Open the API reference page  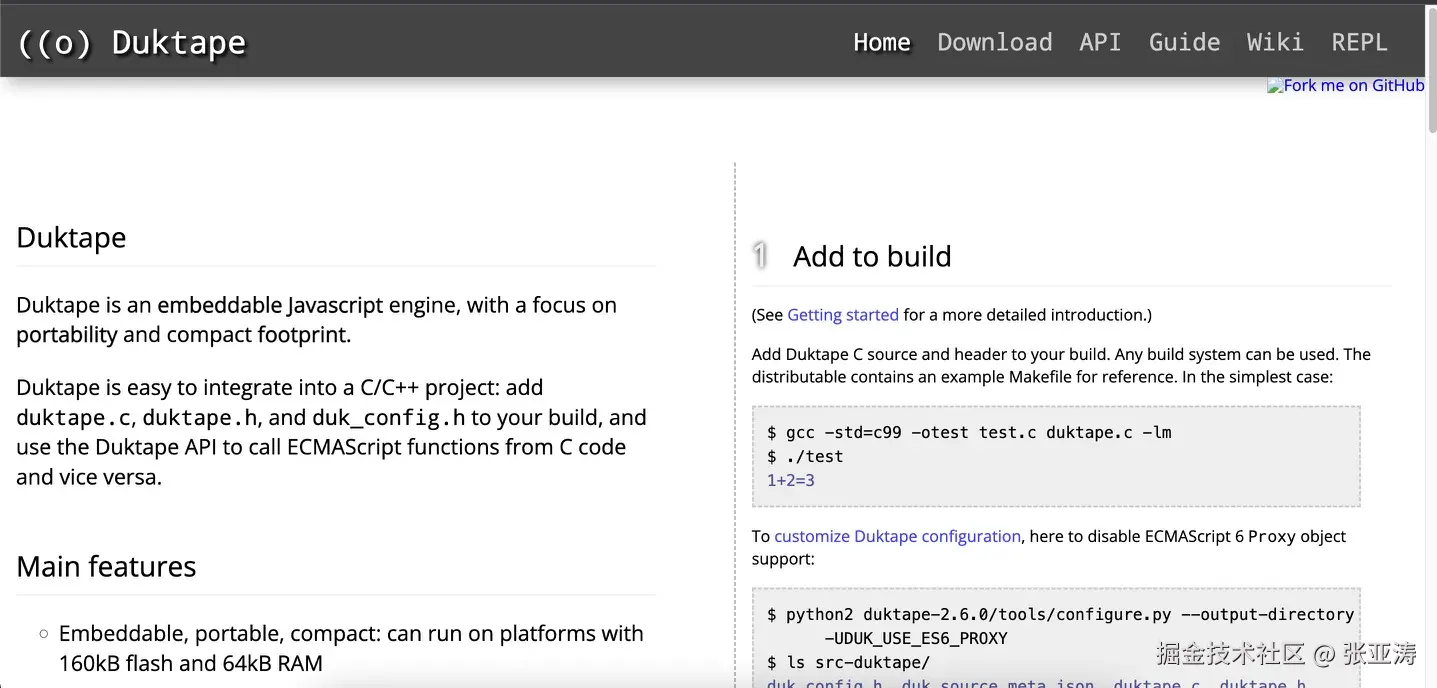tap(1100, 42)
